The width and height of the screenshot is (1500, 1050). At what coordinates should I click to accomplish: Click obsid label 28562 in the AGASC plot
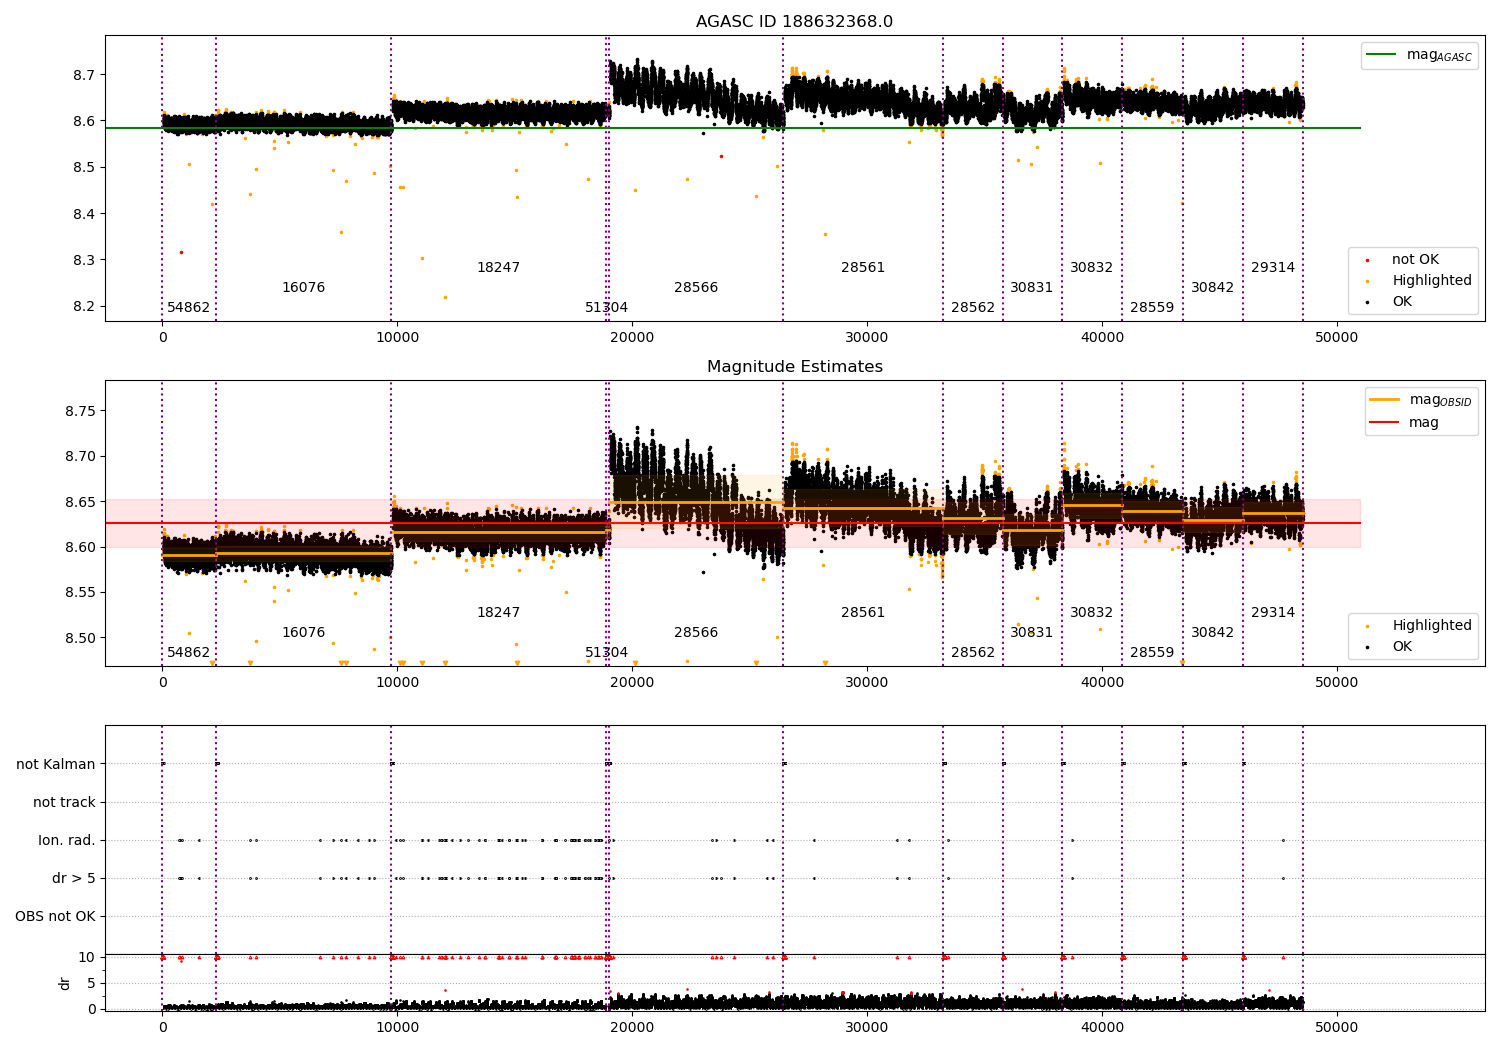pos(973,308)
